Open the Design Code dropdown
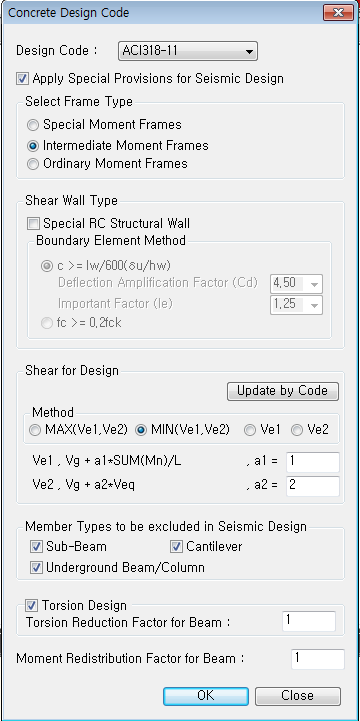 click(188, 51)
